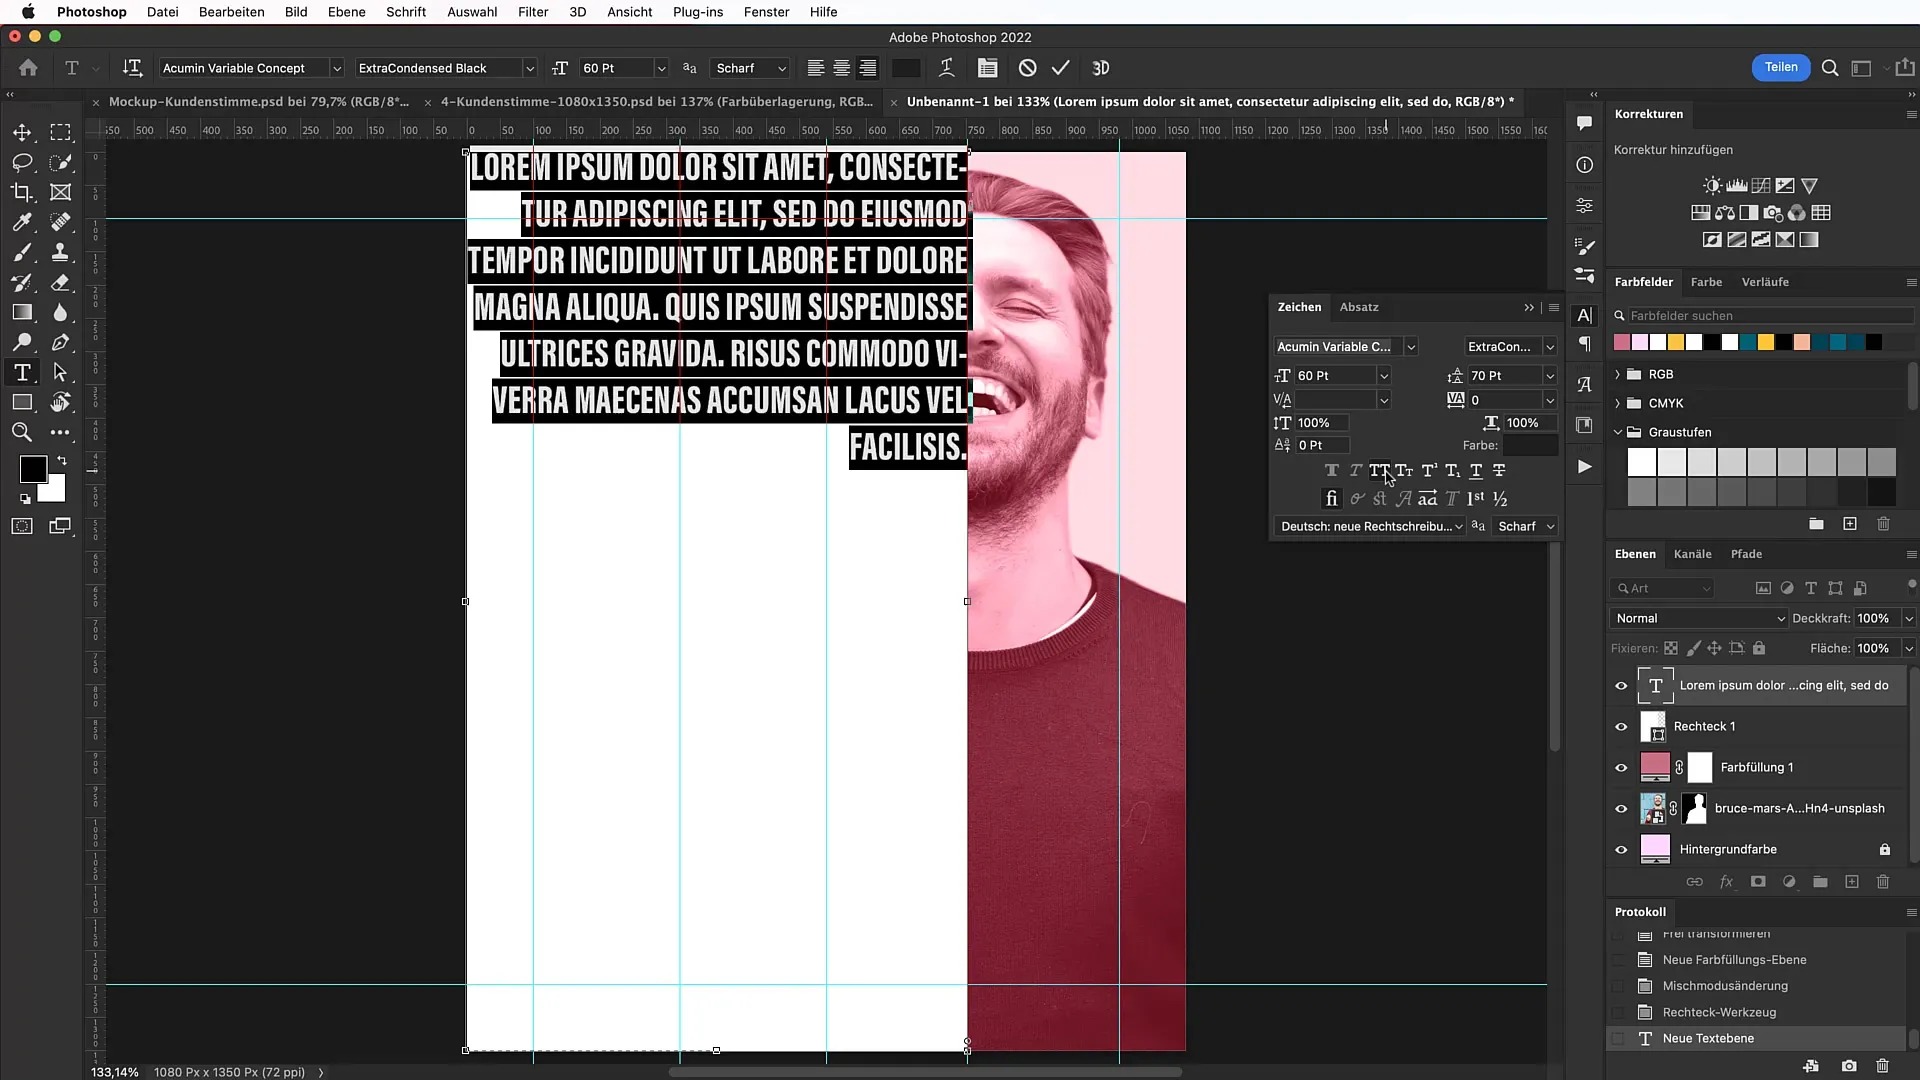
Task: Open the Ebene menu in menu bar
Action: point(345,12)
